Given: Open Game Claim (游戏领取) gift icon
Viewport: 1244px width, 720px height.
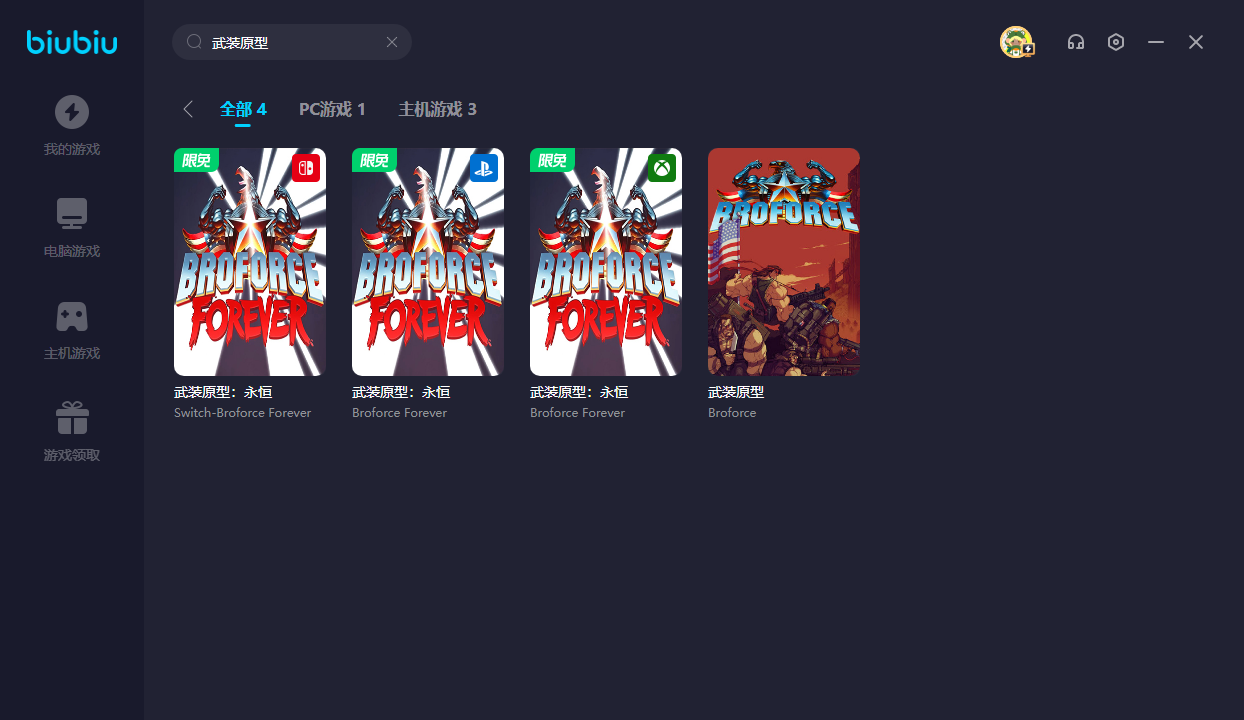Looking at the screenshot, I should point(72,418).
